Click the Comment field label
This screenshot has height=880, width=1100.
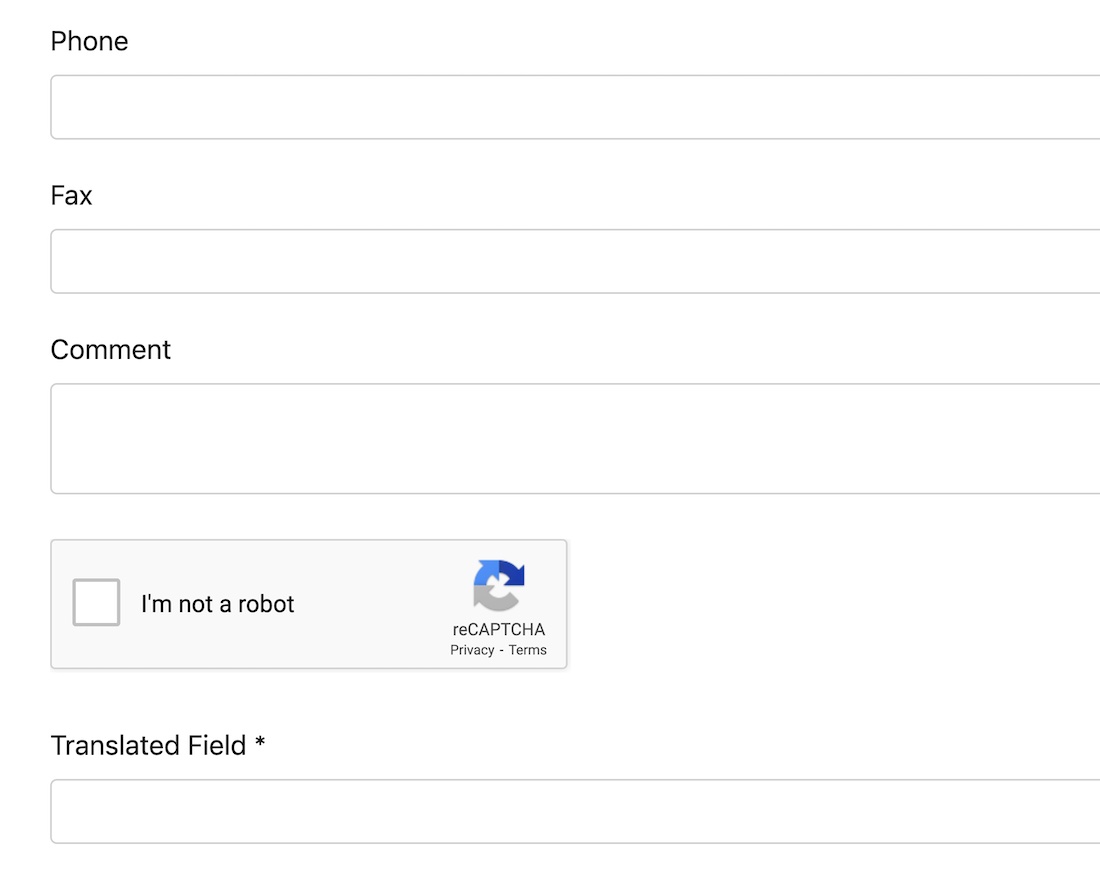click(x=111, y=349)
